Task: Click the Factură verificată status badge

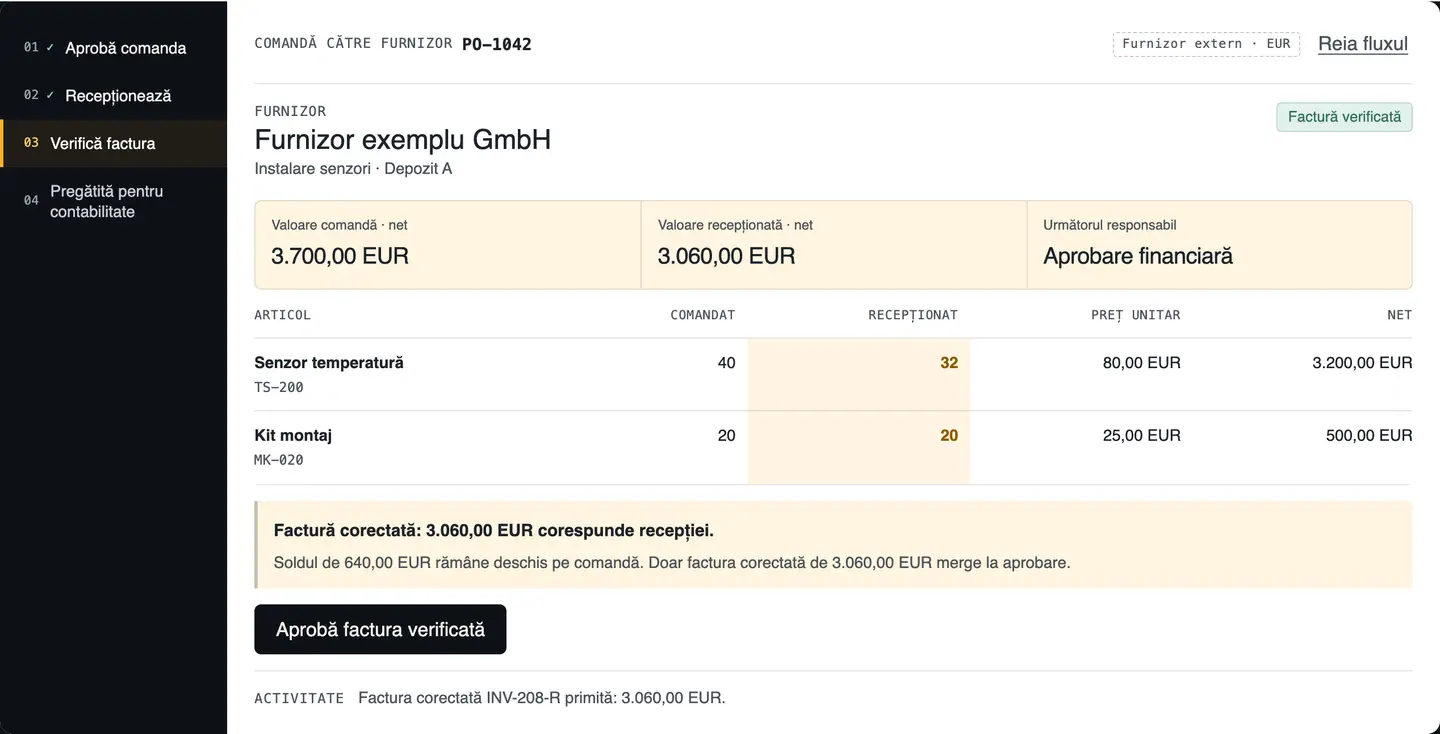Action: pyautogui.click(x=1344, y=117)
